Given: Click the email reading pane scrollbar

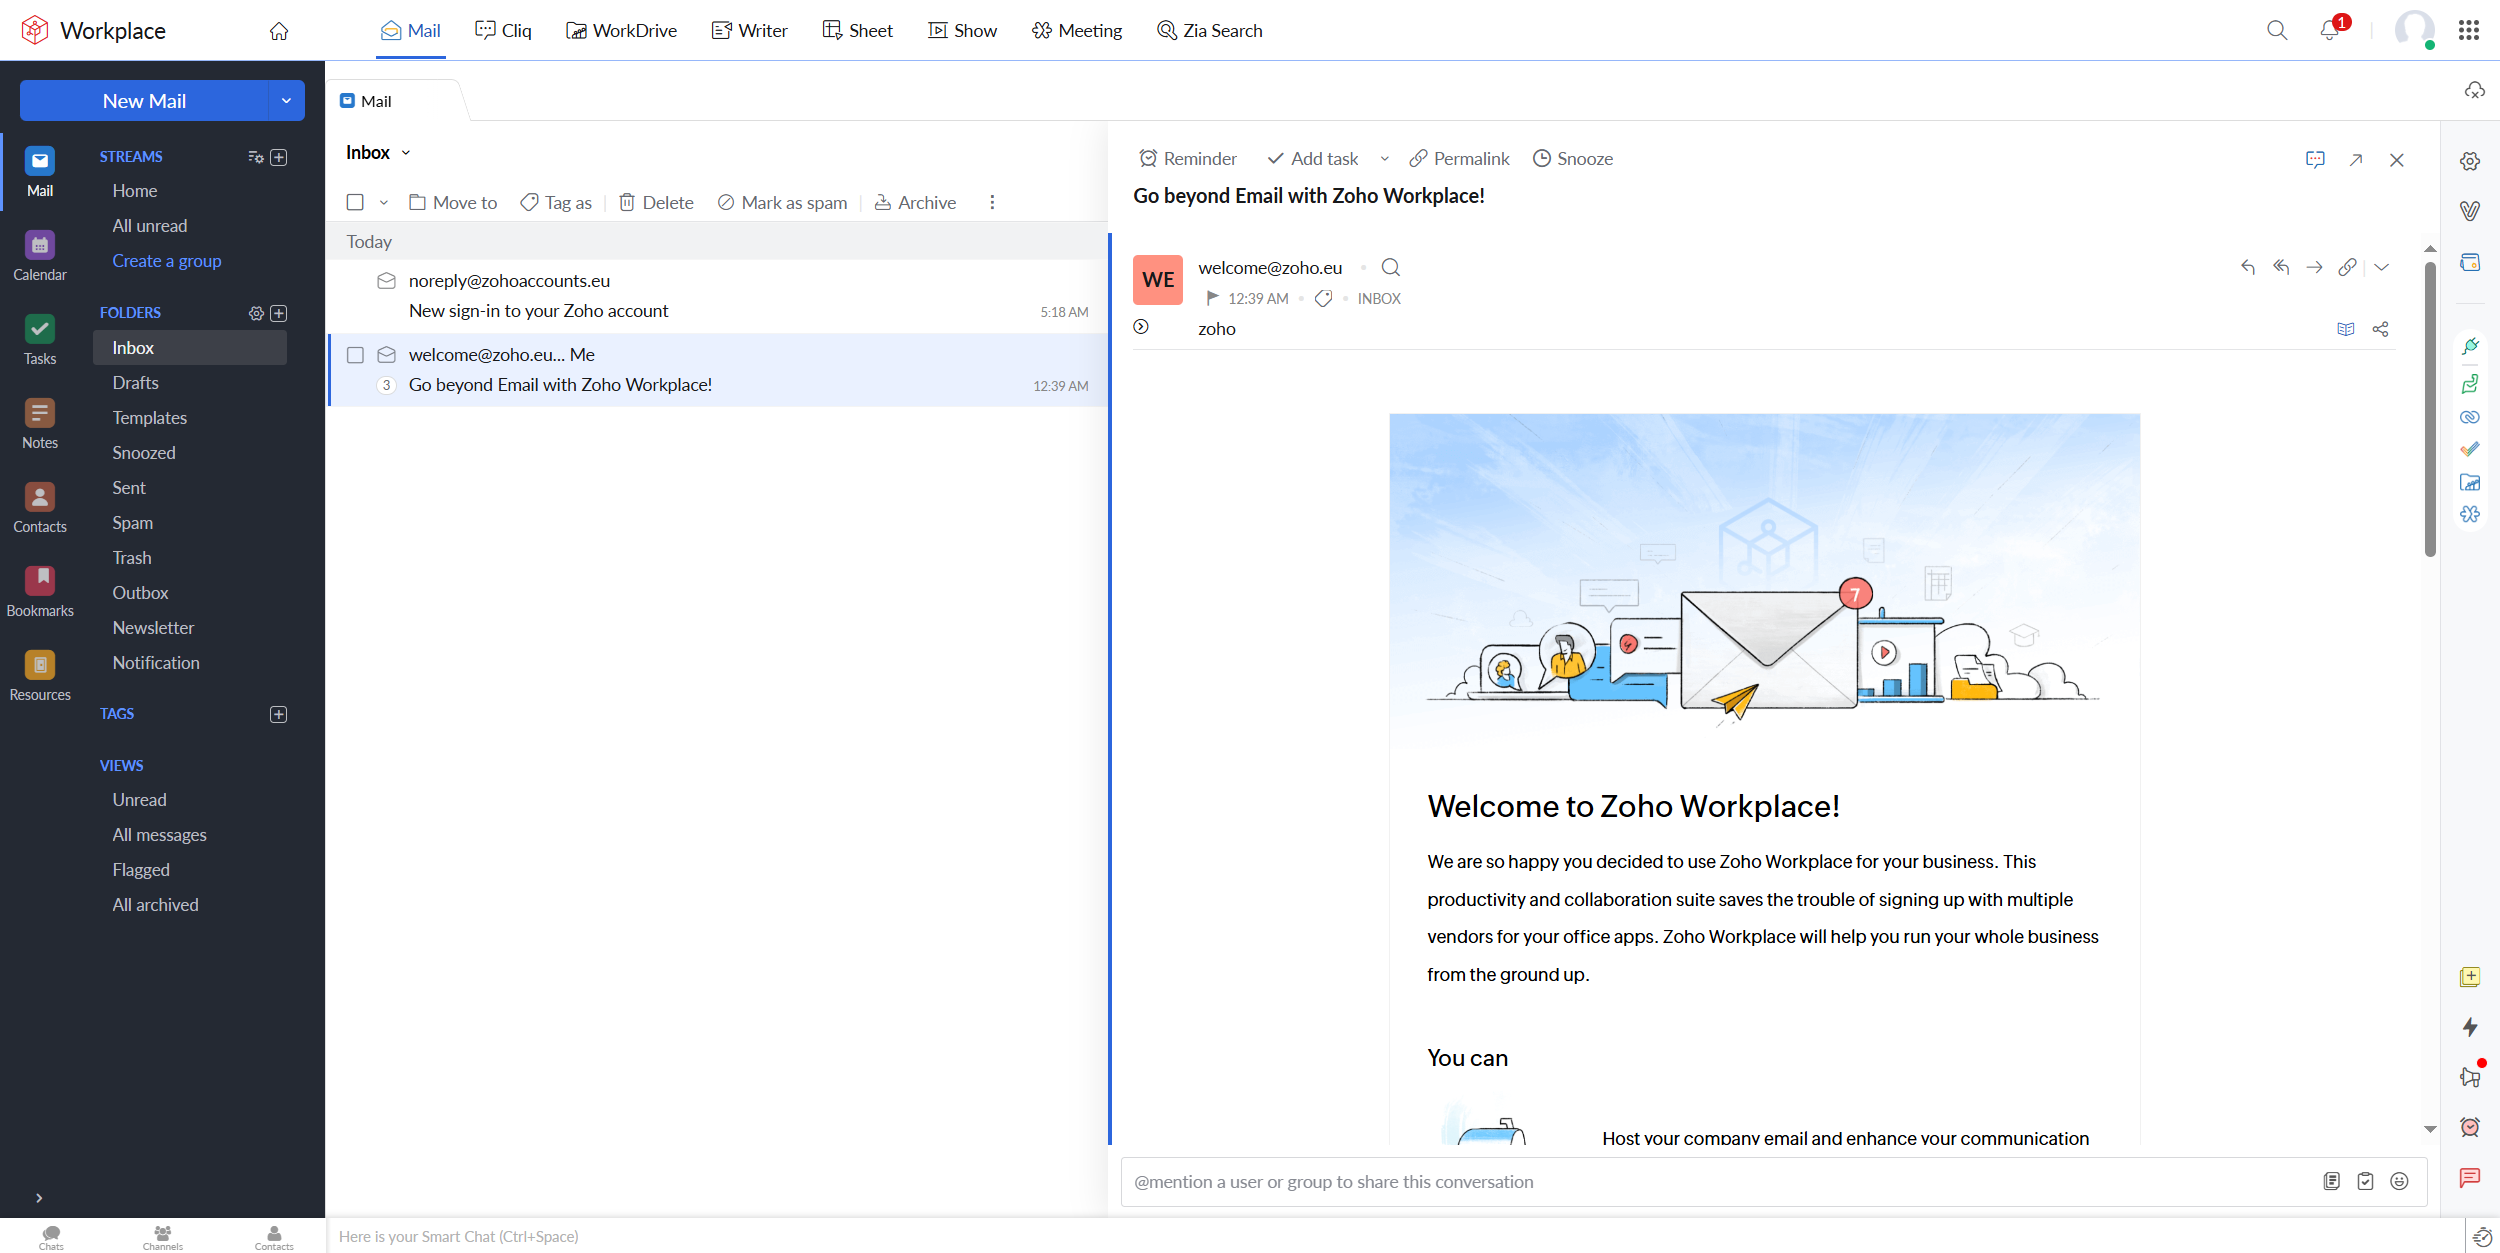Looking at the screenshot, I should point(2430,410).
